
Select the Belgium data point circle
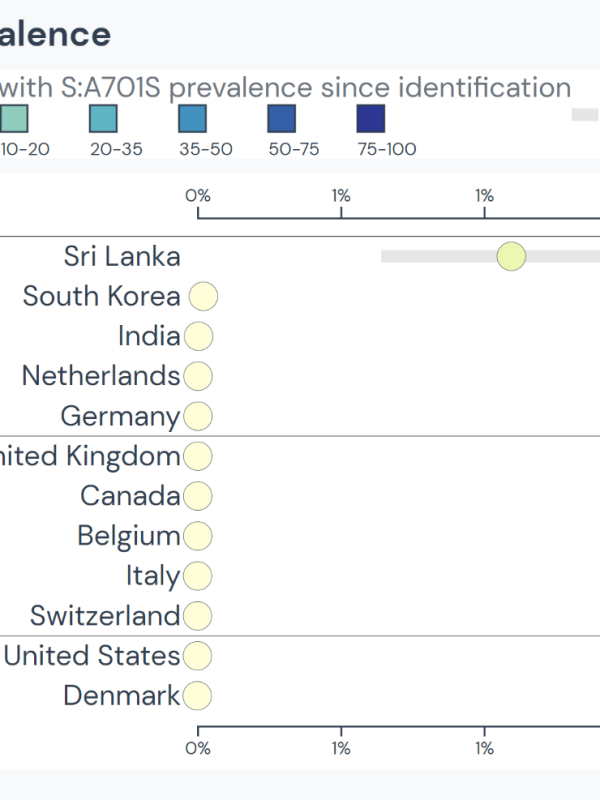[198, 536]
